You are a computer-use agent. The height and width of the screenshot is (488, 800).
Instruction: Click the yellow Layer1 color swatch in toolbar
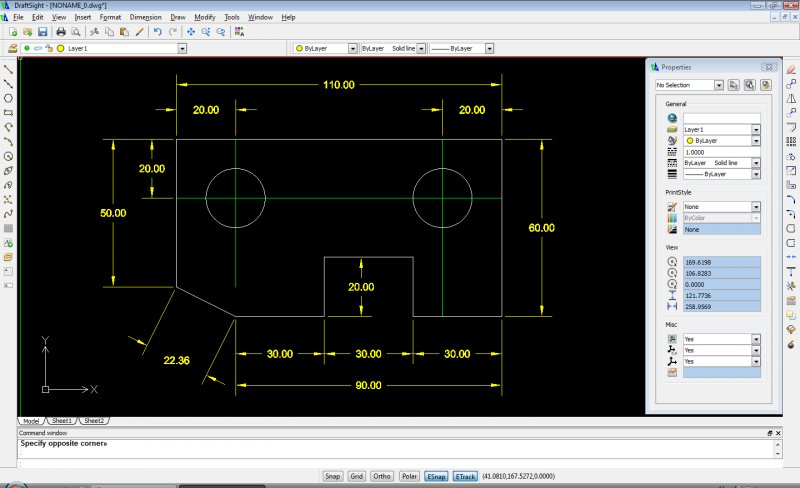[x=60, y=48]
